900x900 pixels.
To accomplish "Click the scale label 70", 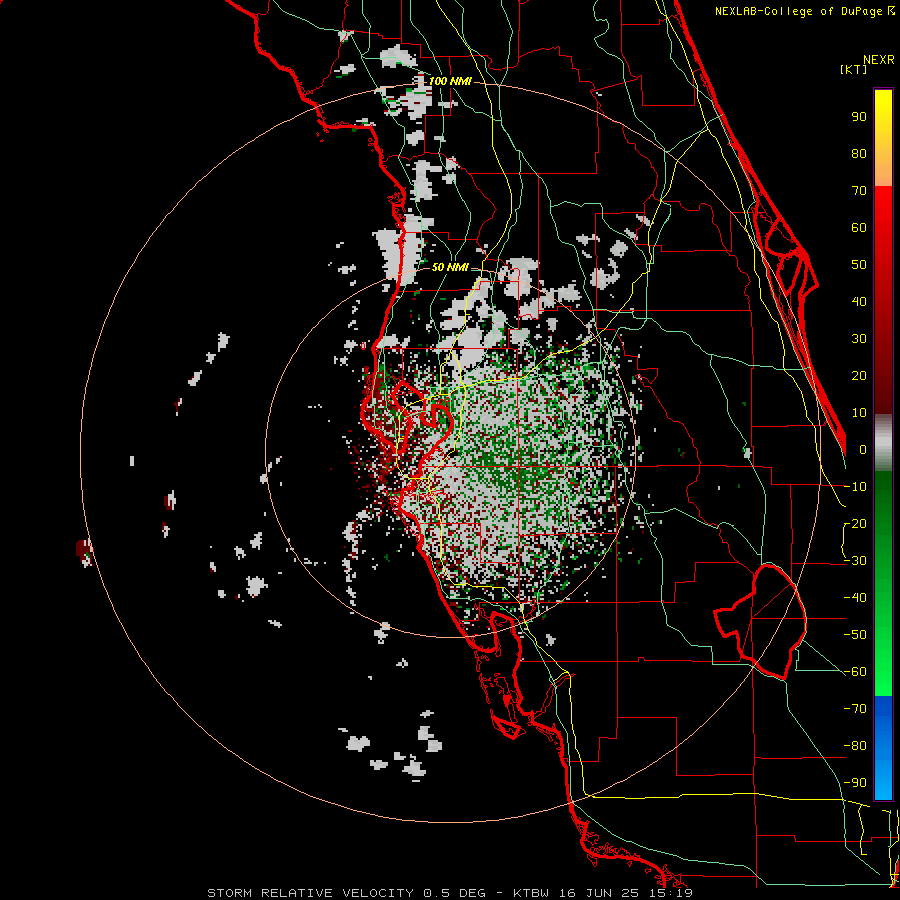I will click(x=859, y=191).
